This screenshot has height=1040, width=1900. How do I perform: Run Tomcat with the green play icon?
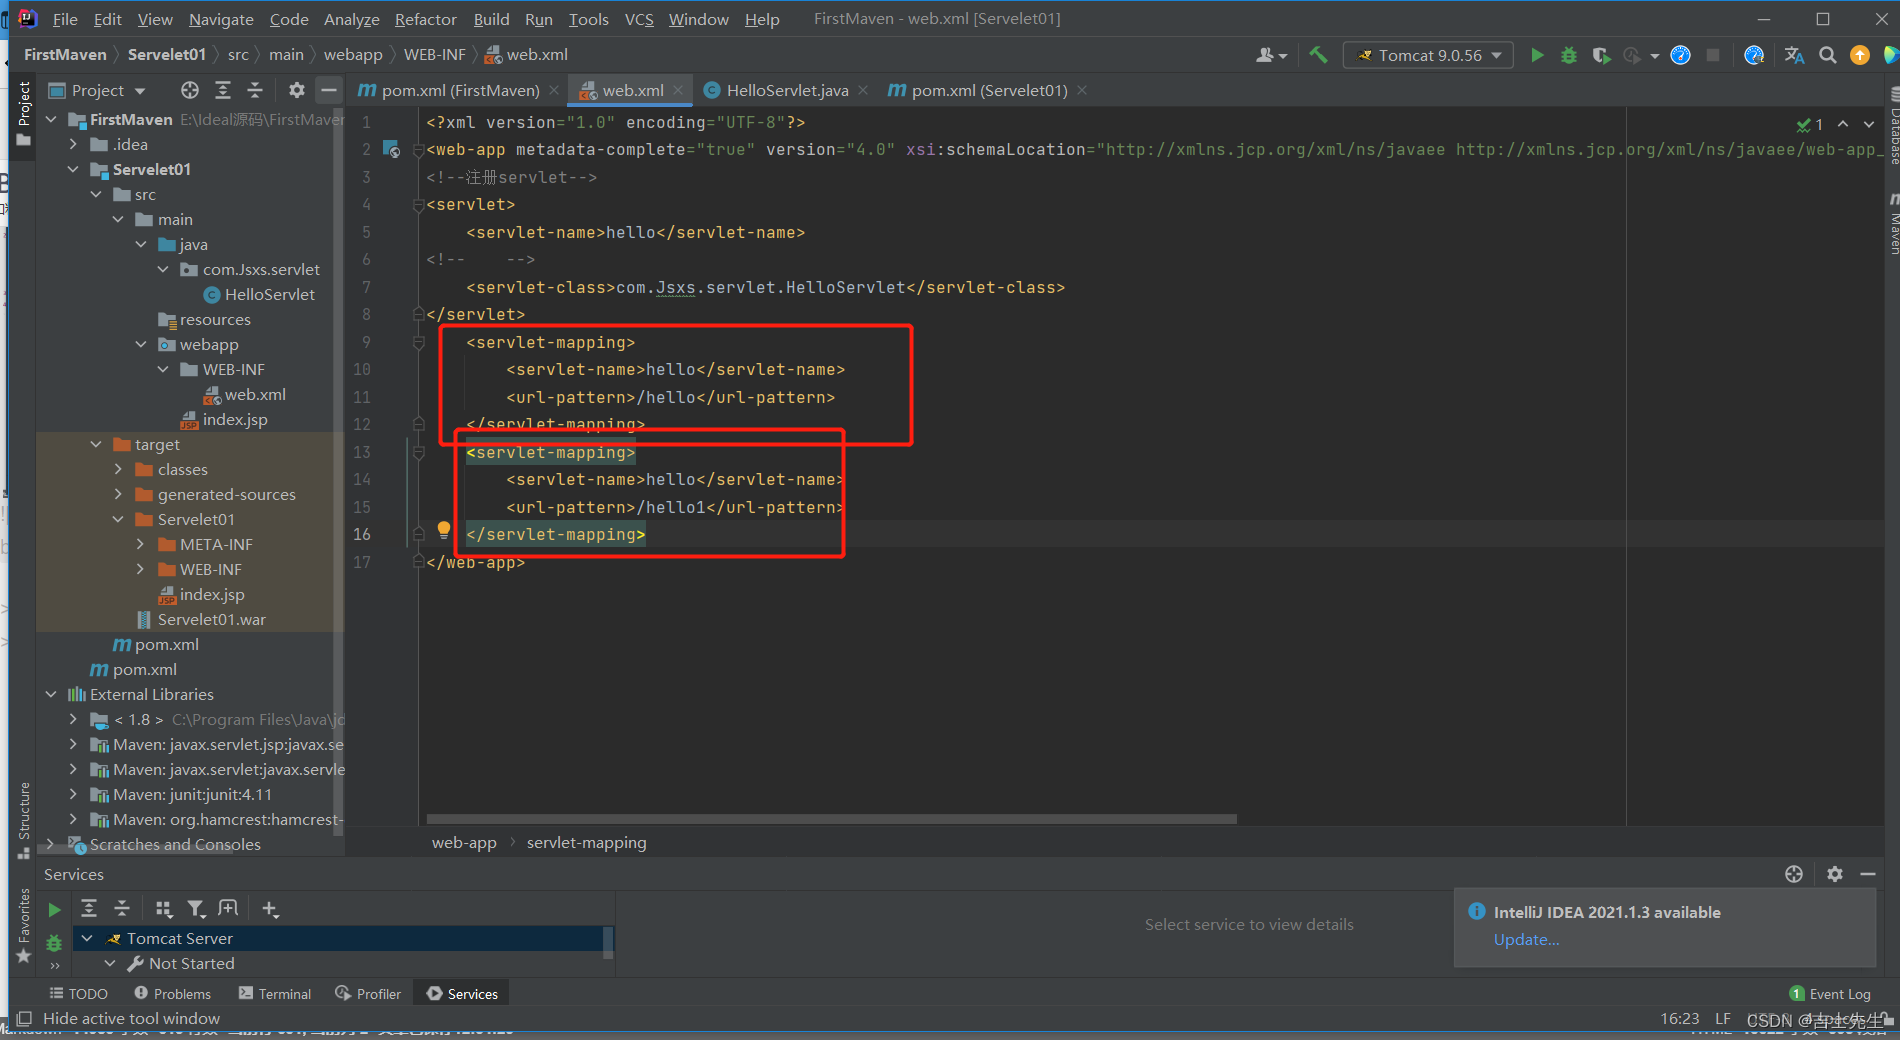[1537, 55]
